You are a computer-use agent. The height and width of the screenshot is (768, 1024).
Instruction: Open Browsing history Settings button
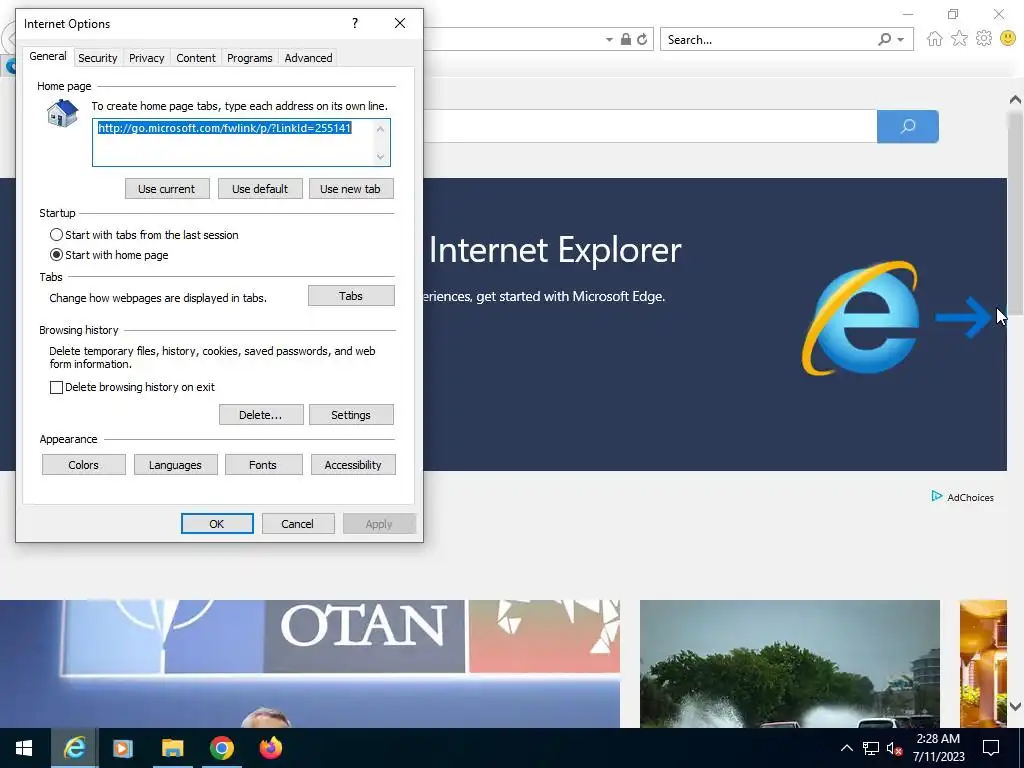coord(351,415)
